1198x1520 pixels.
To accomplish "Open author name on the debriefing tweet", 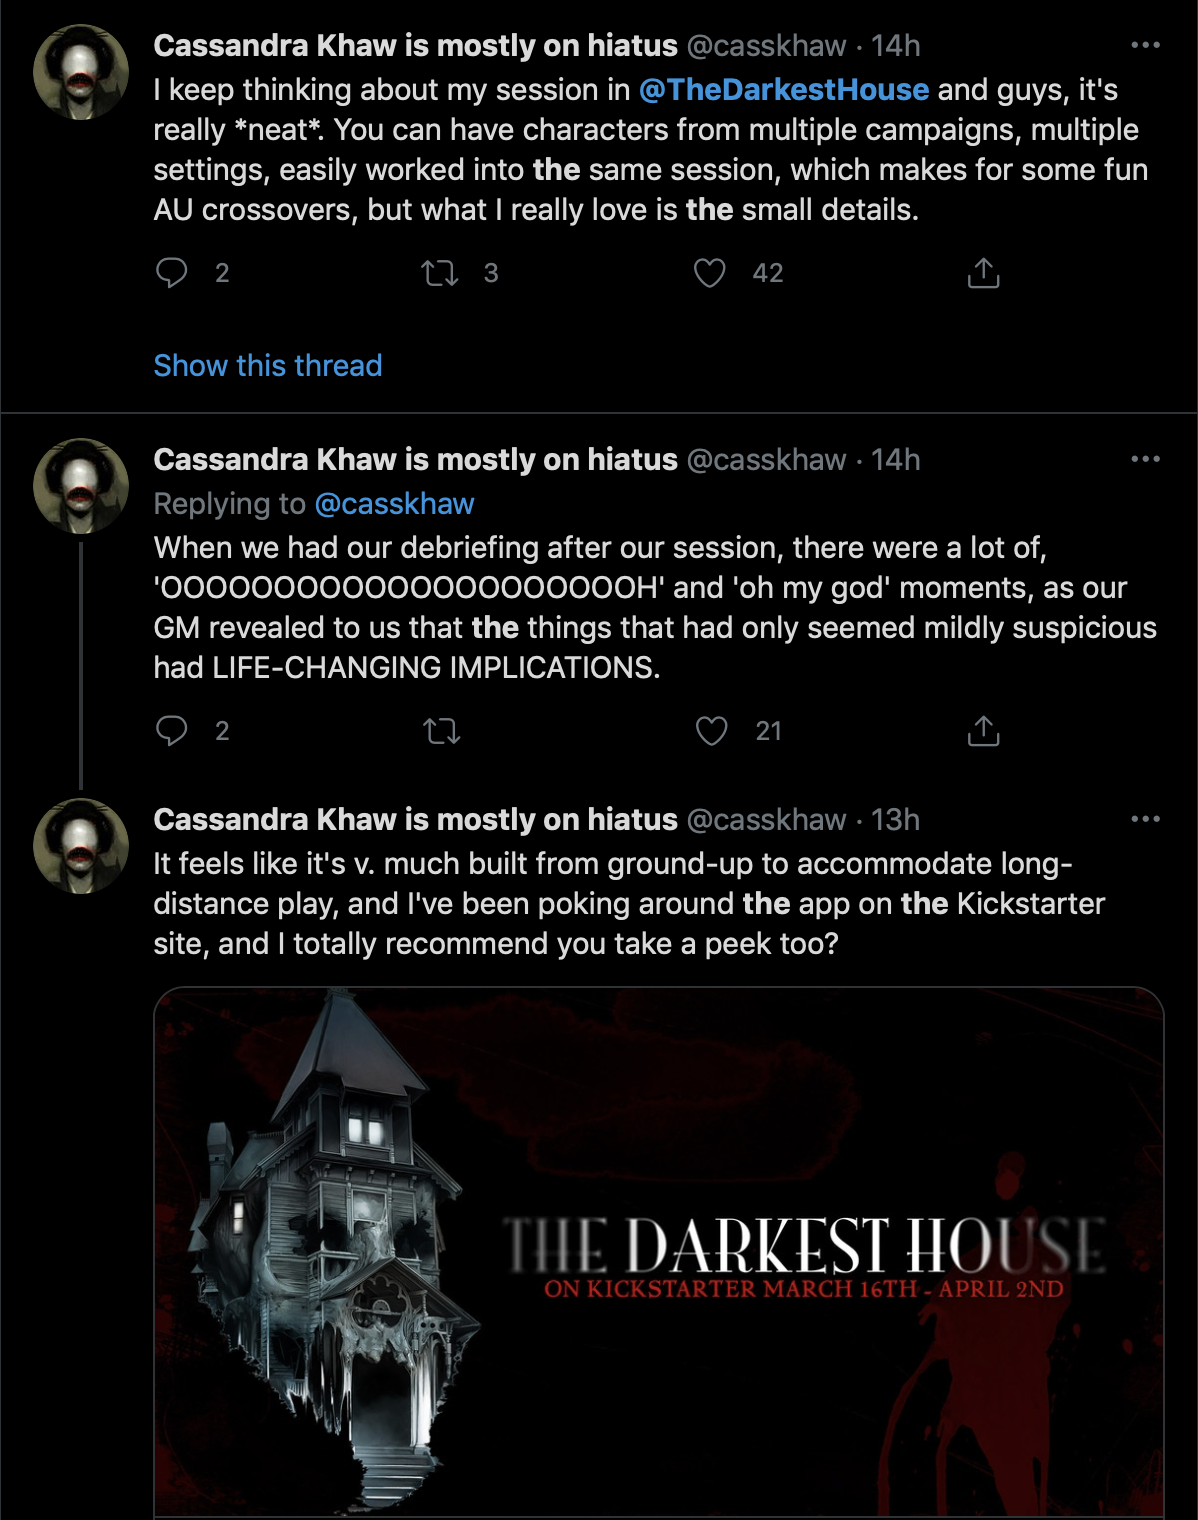I will [415, 460].
